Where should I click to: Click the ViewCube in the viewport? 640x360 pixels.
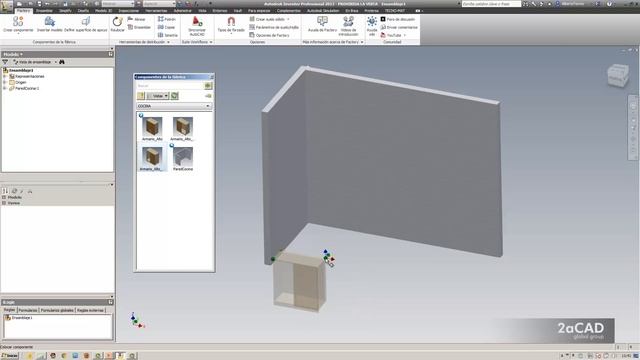click(x=618, y=76)
